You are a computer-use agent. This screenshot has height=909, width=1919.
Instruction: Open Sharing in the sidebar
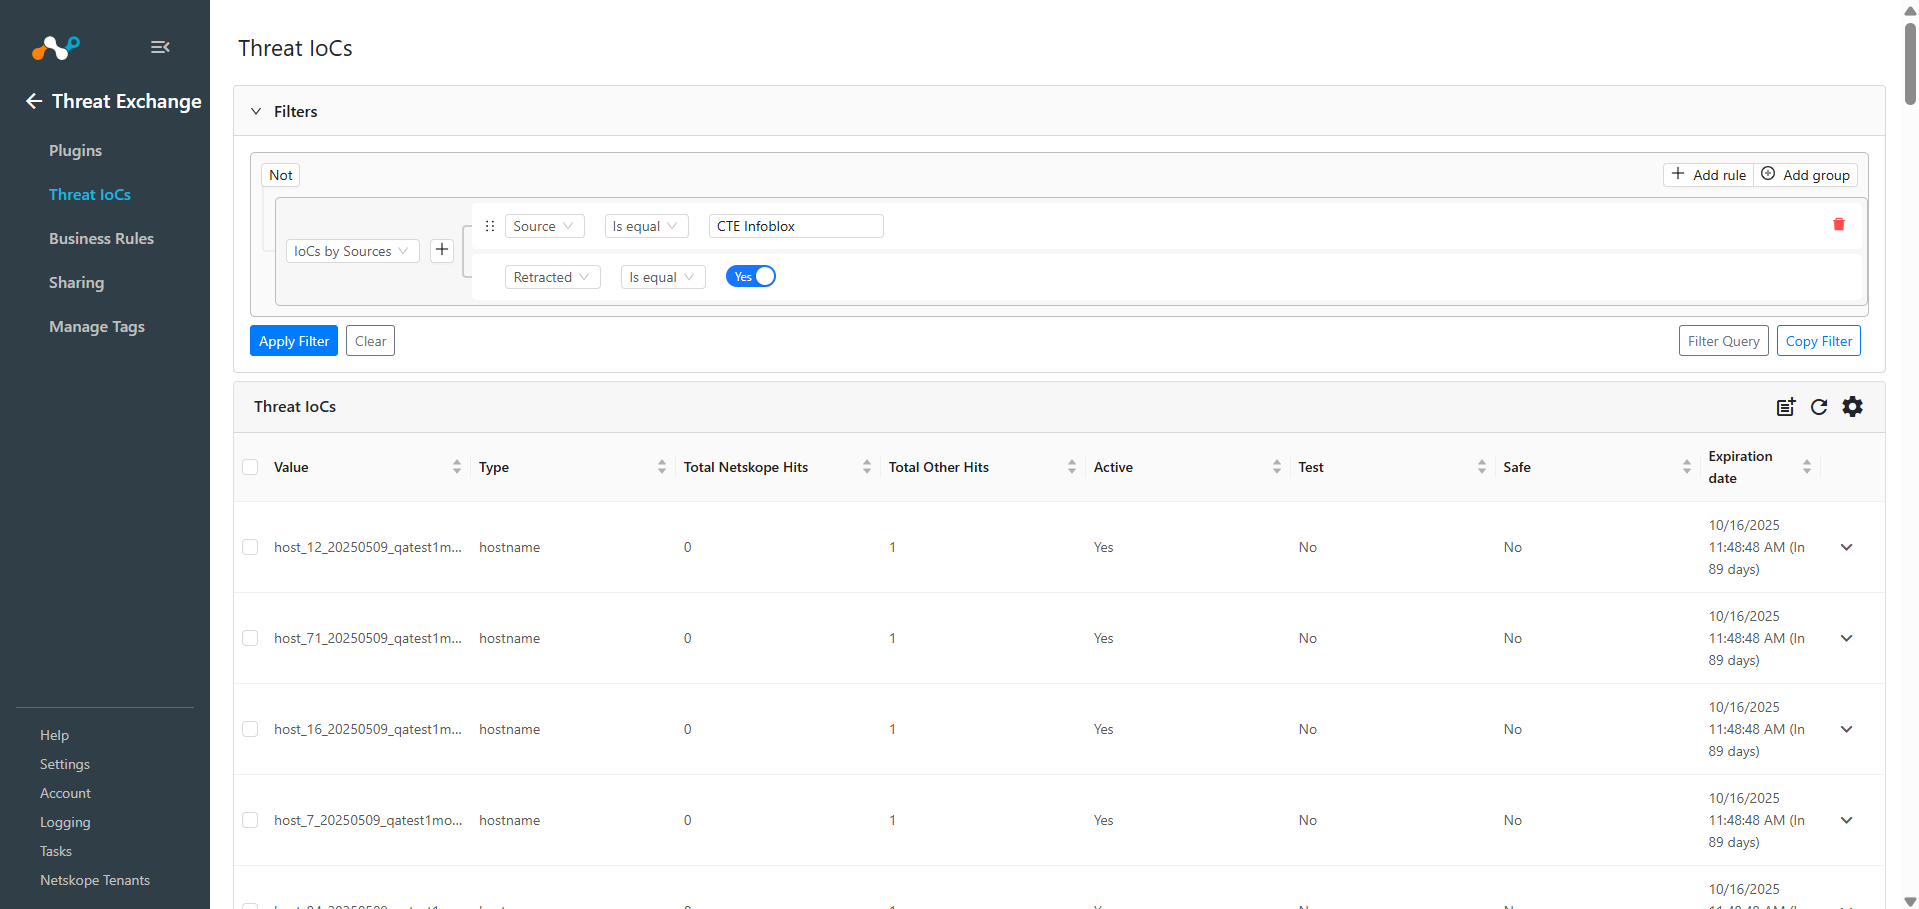tap(77, 282)
